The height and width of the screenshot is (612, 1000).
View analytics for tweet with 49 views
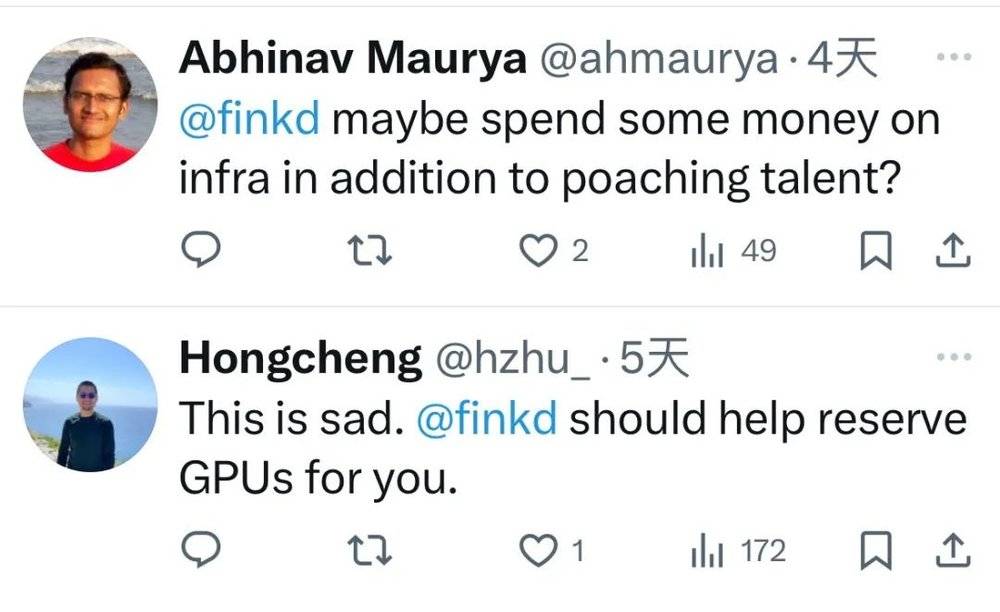click(x=705, y=251)
